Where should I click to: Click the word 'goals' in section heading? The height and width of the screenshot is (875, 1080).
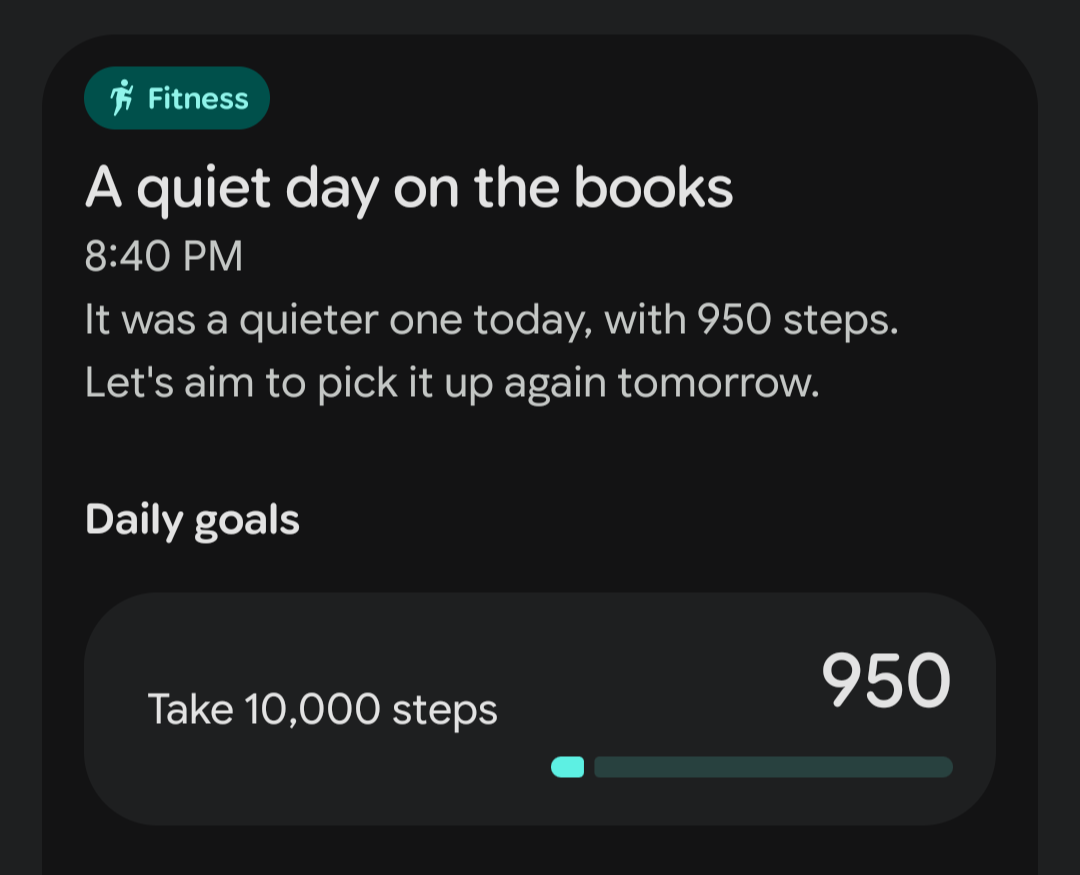tap(247, 522)
